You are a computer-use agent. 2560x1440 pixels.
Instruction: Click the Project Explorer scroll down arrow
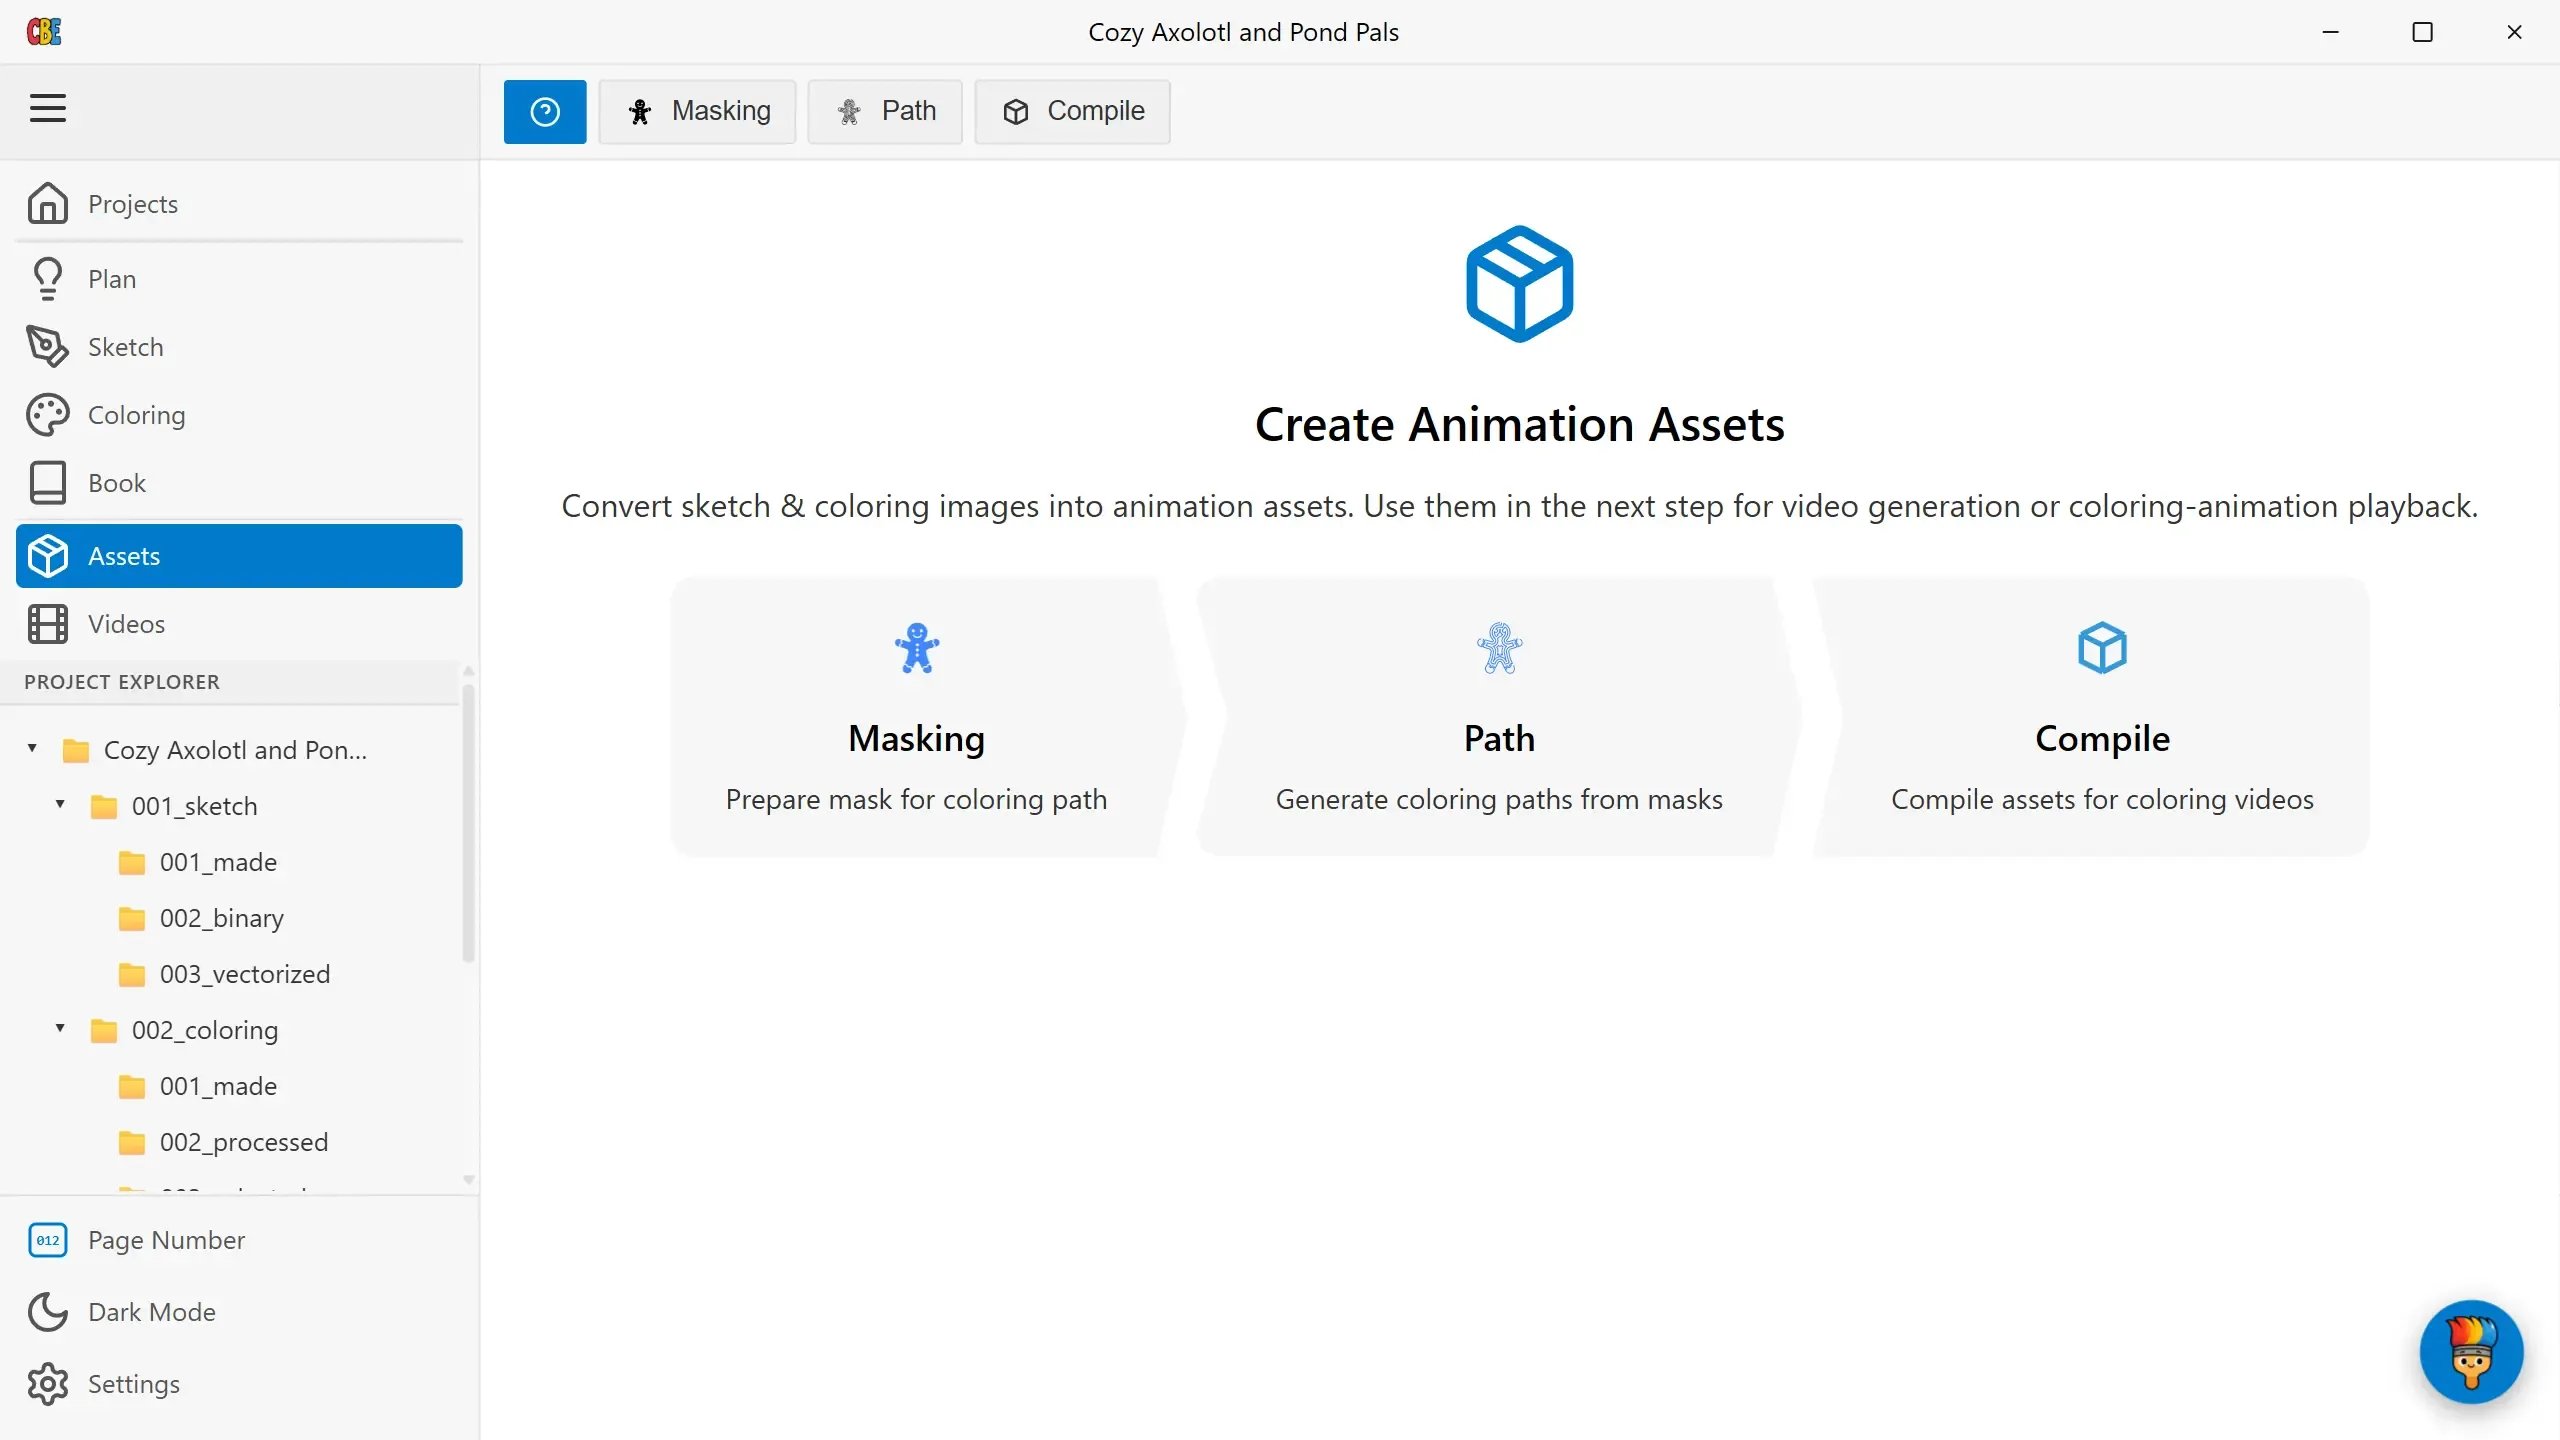(x=468, y=1180)
